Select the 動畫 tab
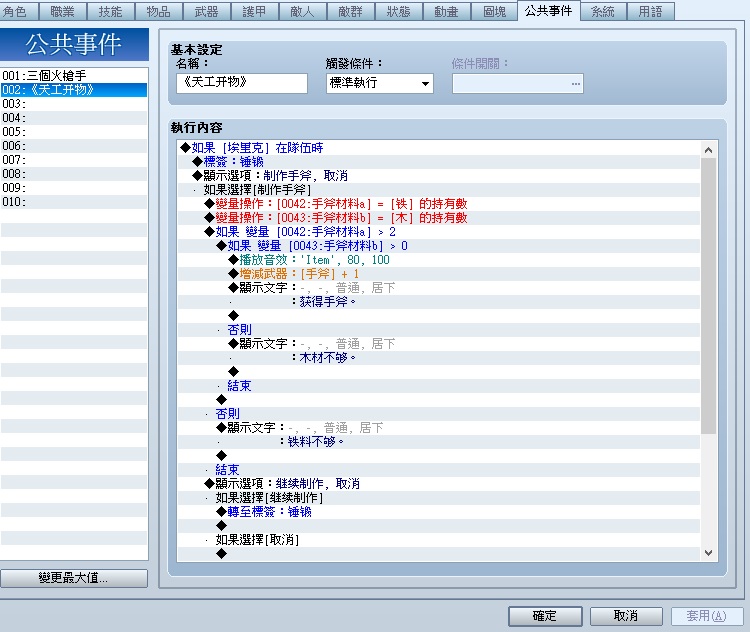Image resolution: width=750 pixels, height=632 pixels. 446,11
